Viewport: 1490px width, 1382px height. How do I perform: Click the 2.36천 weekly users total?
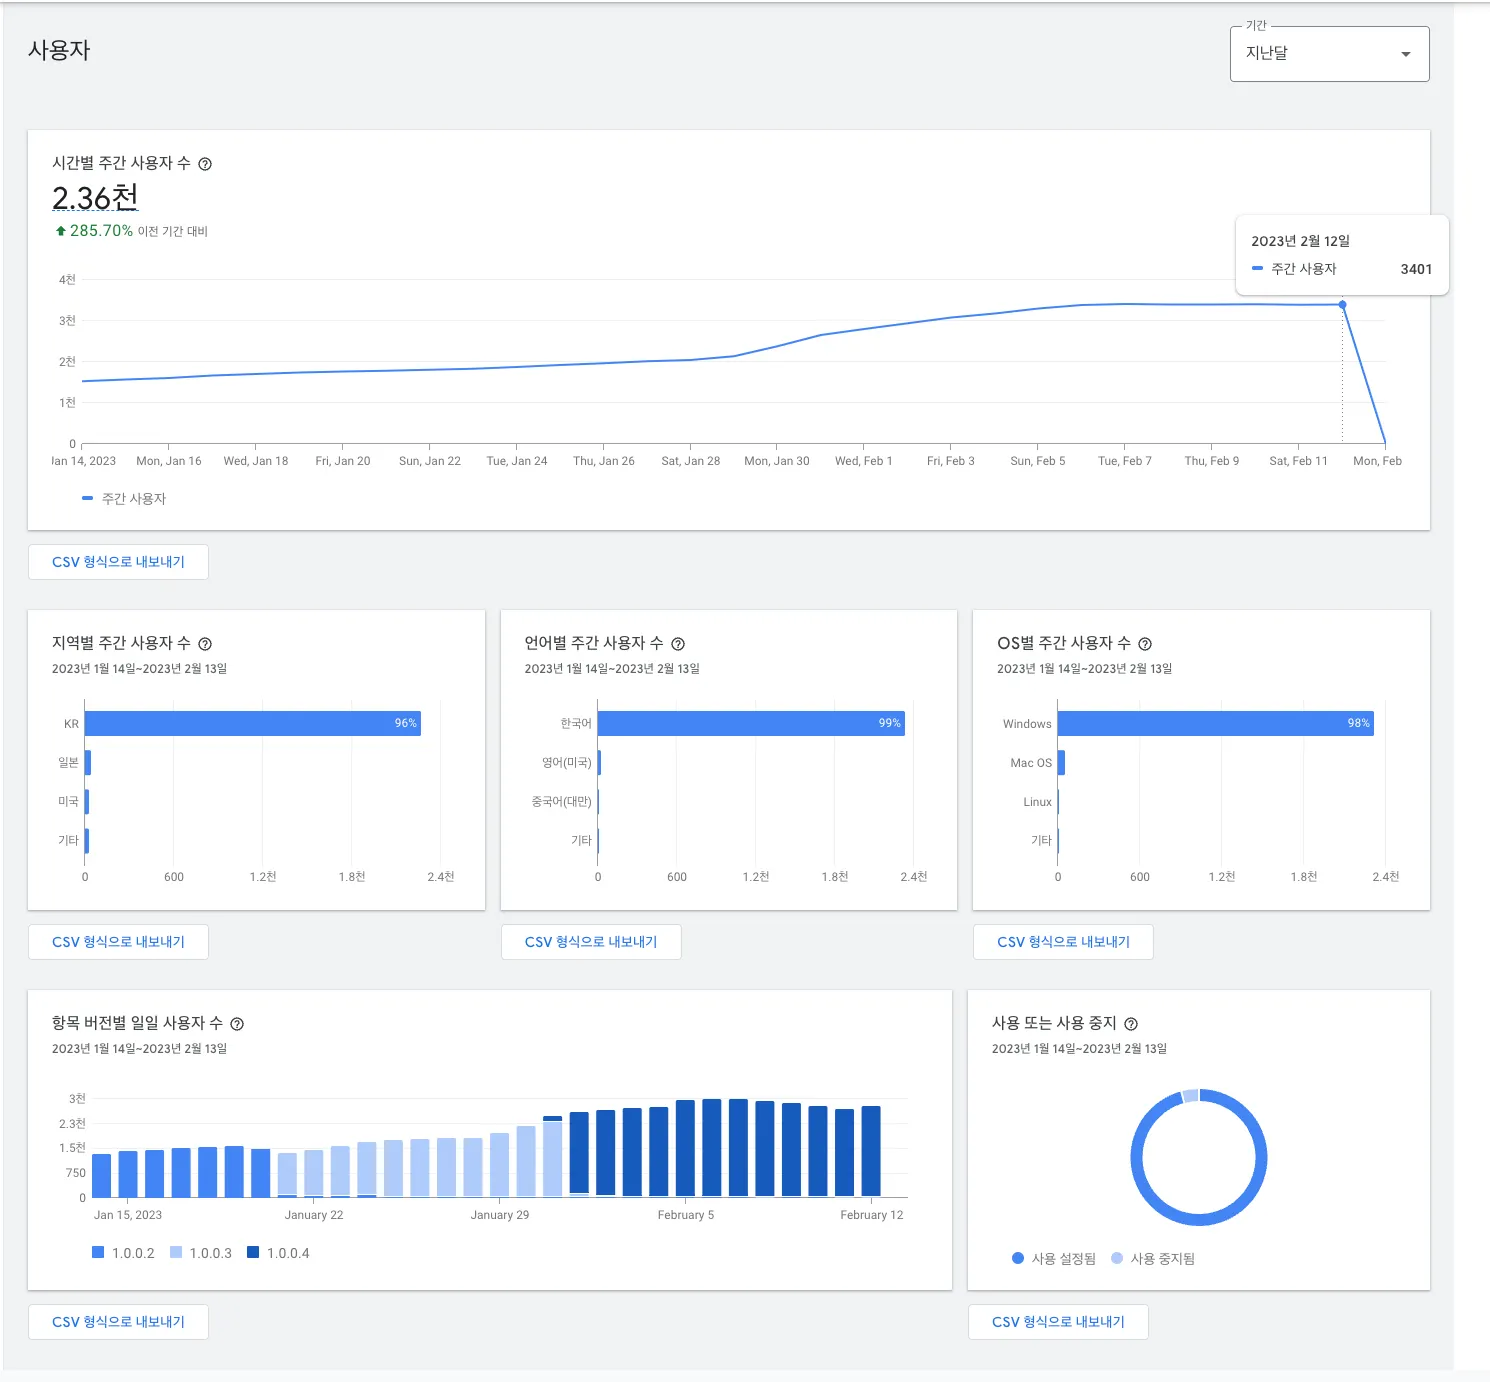point(95,198)
